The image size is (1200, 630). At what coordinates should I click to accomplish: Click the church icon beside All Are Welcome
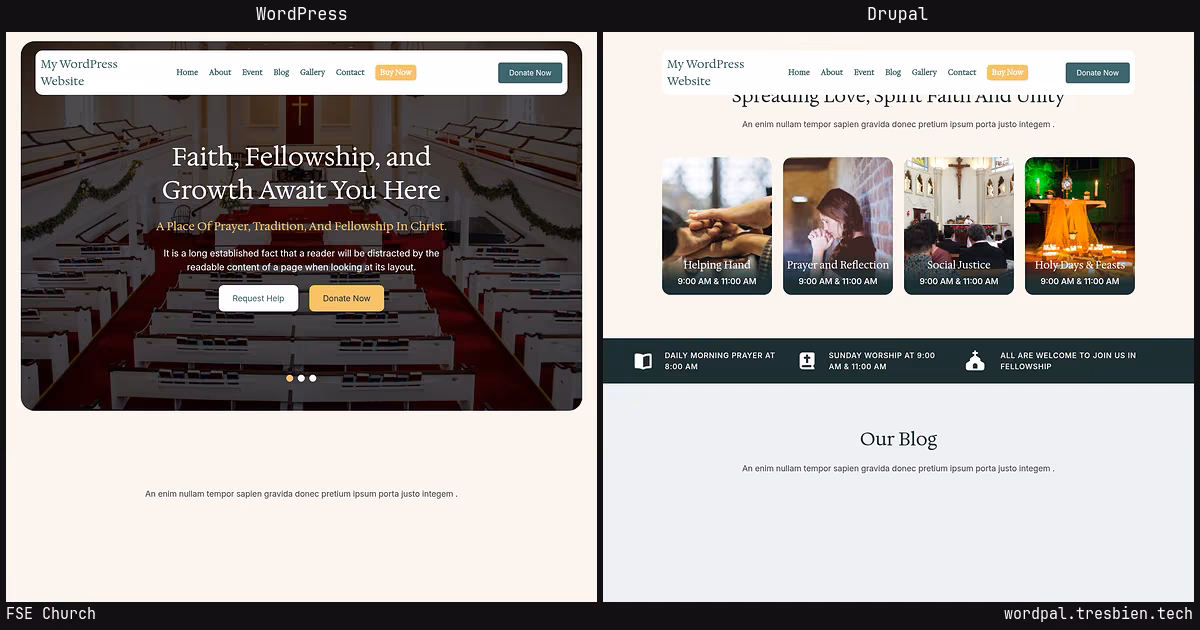pyautogui.click(x=975, y=361)
